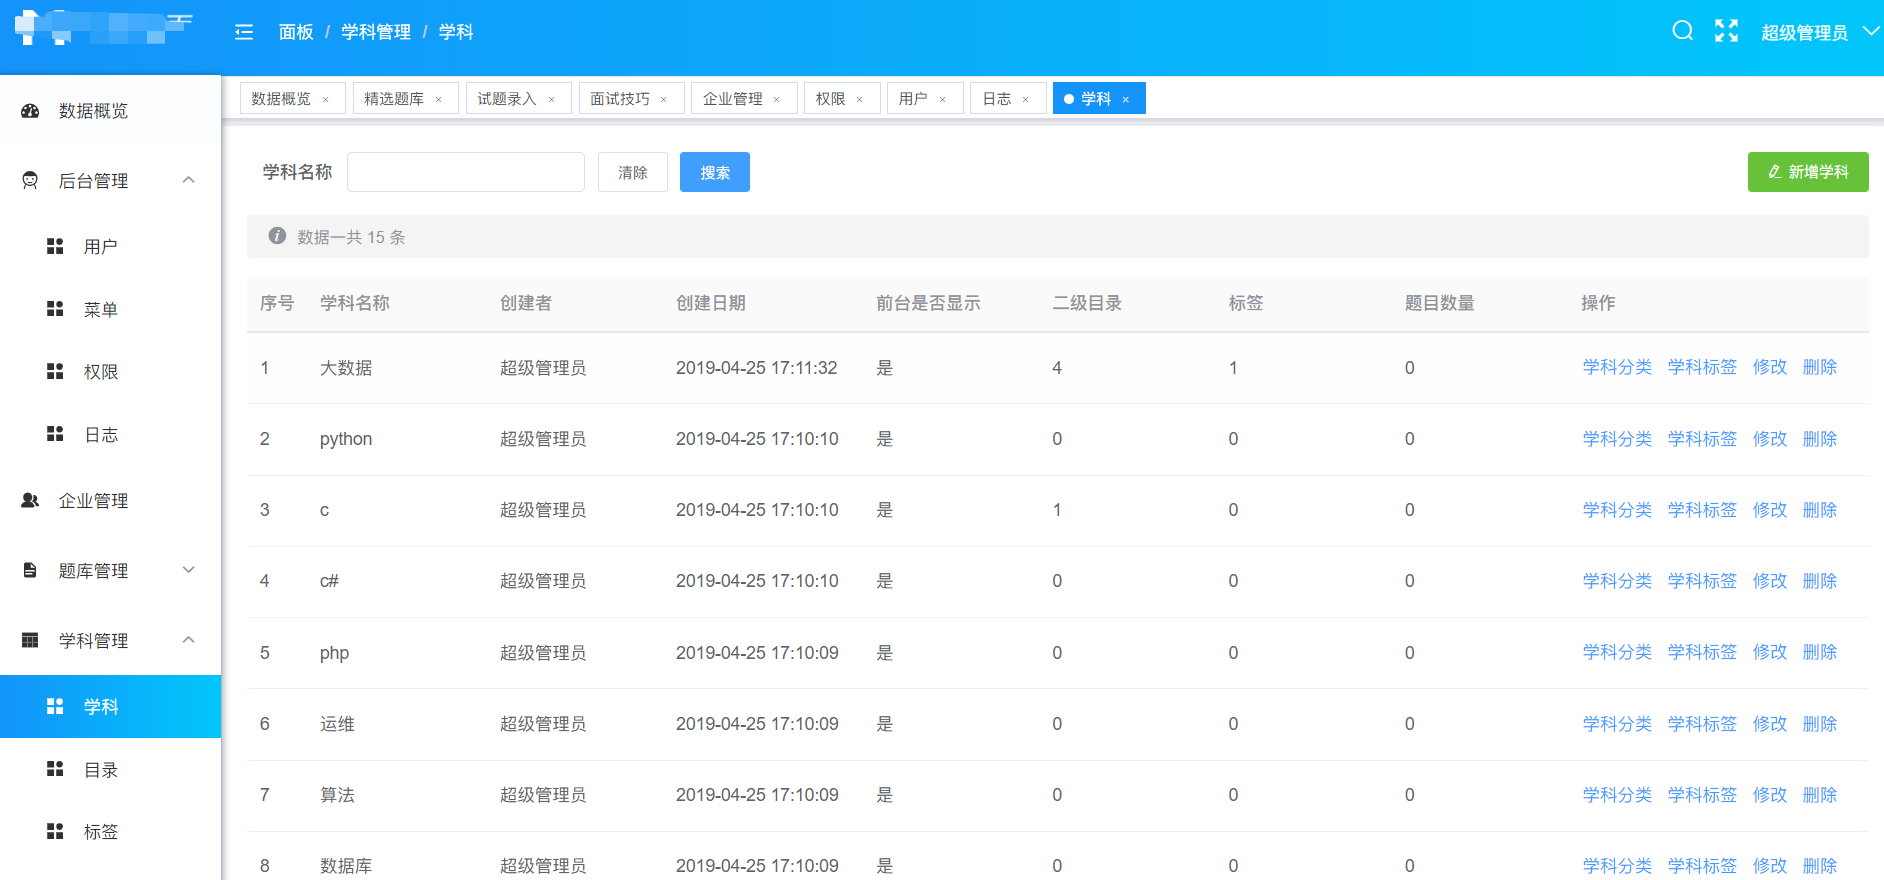Click the 学科管理 table icon

click(30, 640)
